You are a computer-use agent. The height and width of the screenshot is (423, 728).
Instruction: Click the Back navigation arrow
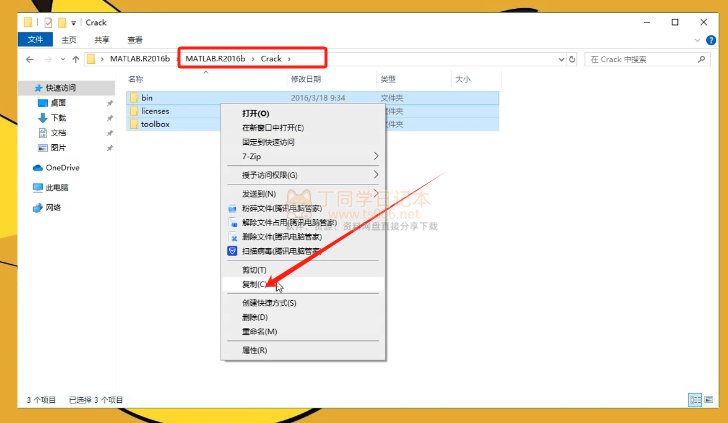click(30, 59)
